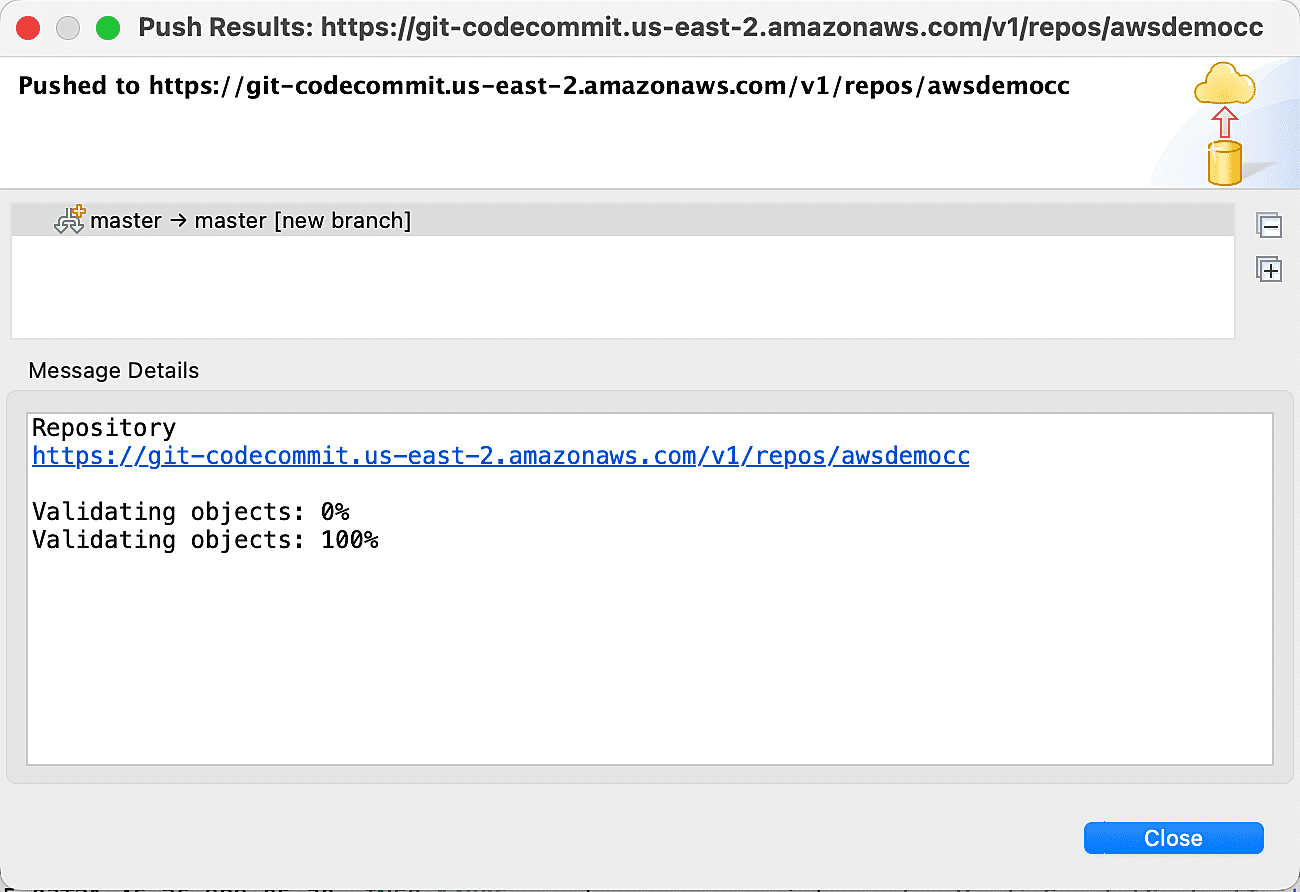Image resolution: width=1300 pixels, height=892 pixels.
Task: Select master → master [new branch] row
Action: click(x=622, y=220)
